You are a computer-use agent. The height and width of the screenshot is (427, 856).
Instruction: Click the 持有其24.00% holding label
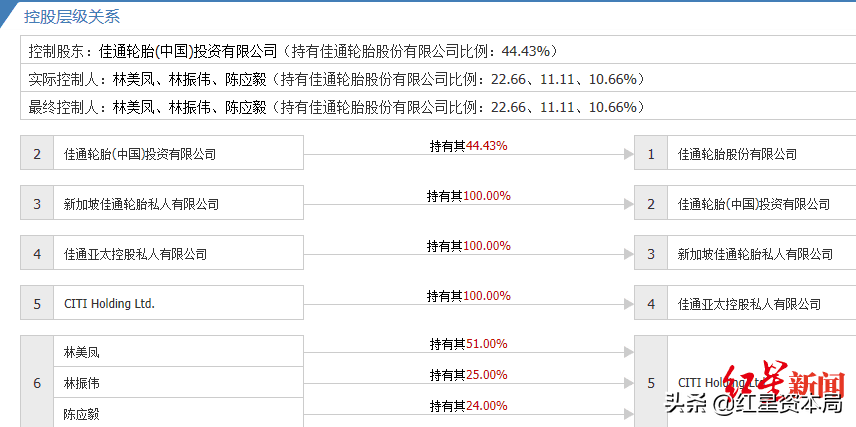click(x=468, y=405)
